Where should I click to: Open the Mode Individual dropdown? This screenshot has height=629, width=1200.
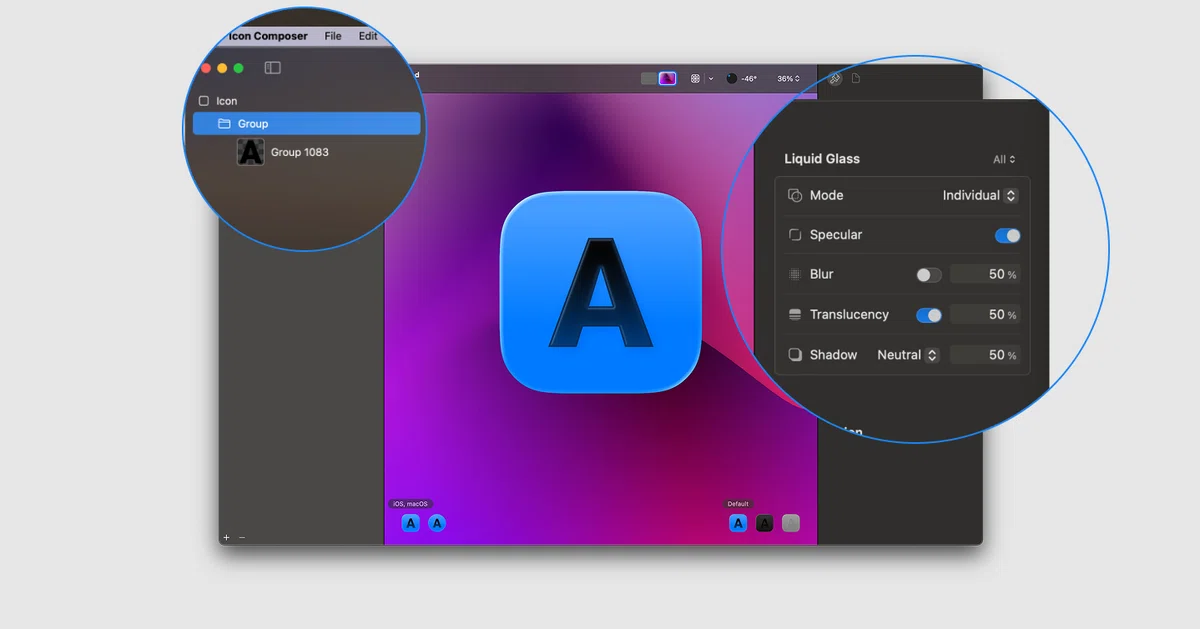point(980,195)
